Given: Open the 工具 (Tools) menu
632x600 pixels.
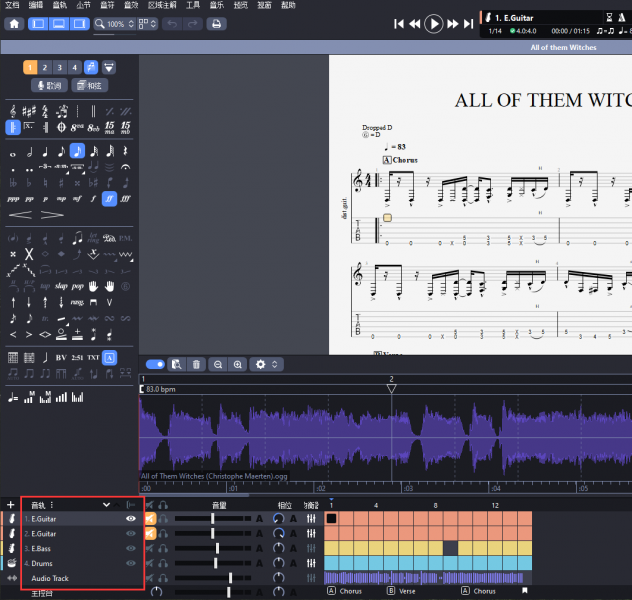Looking at the screenshot, I should (192, 5).
